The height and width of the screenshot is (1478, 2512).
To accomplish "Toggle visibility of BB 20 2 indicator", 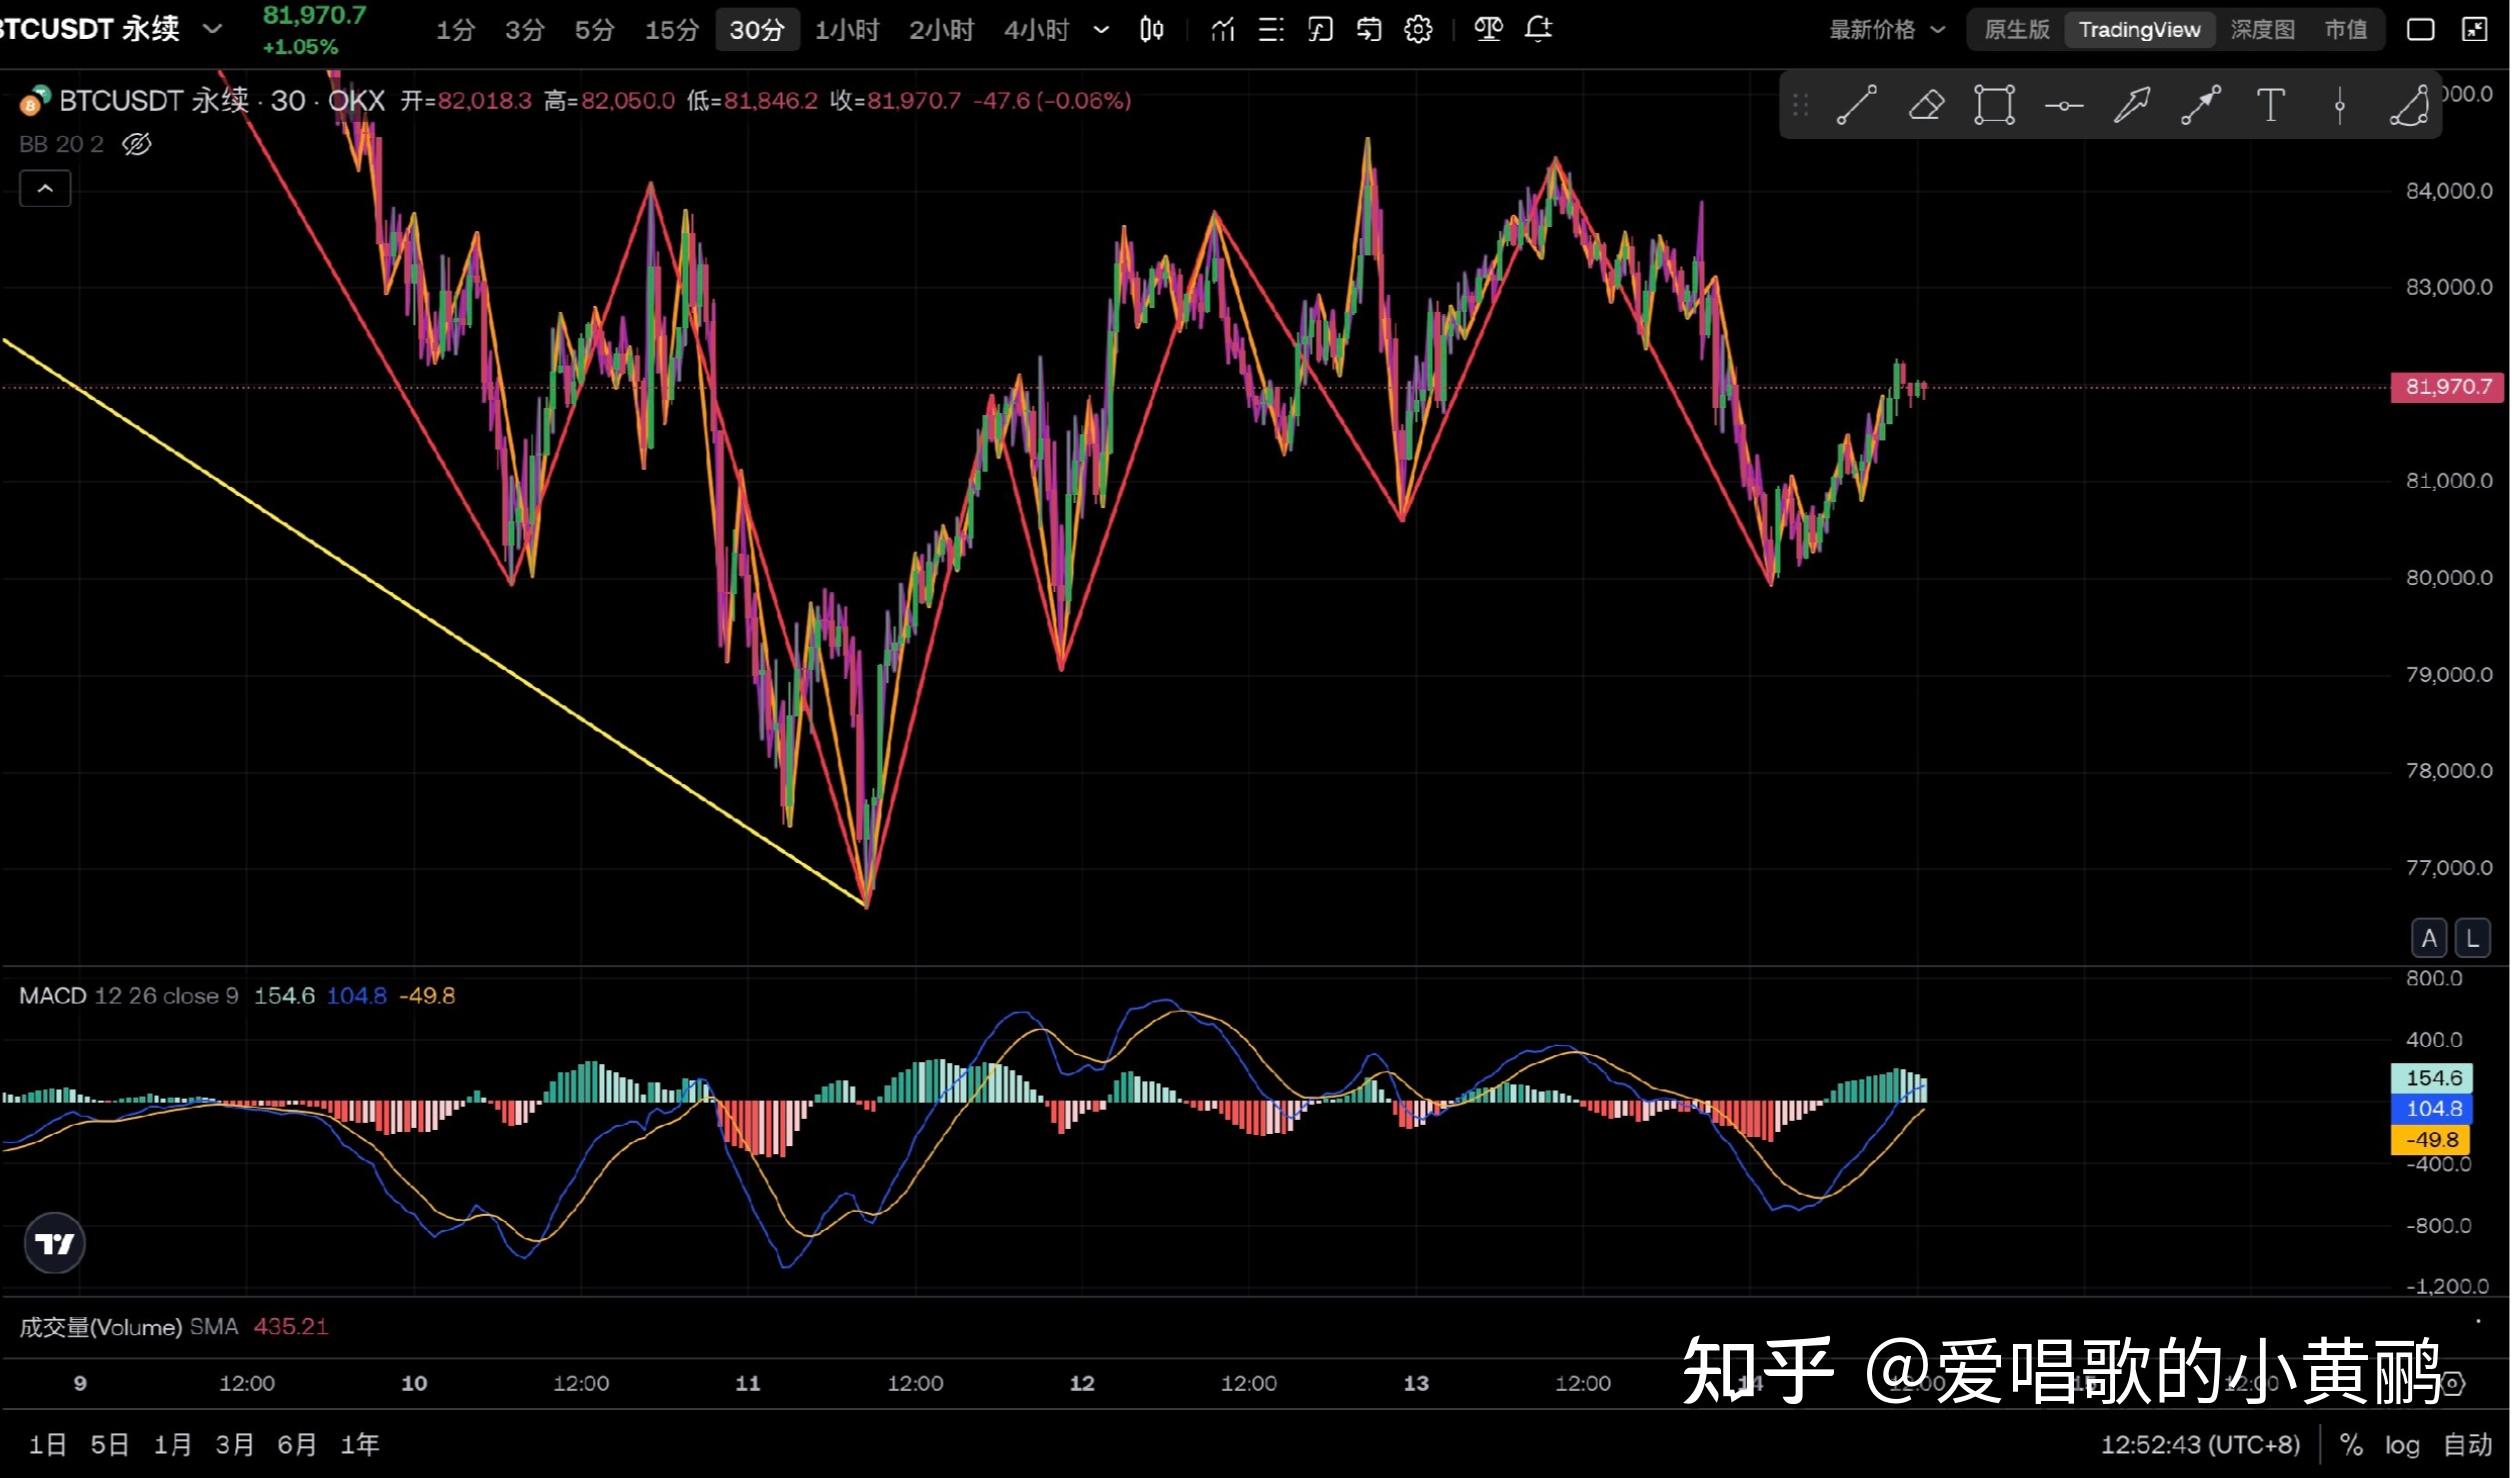I will click(x=137, y=145).
